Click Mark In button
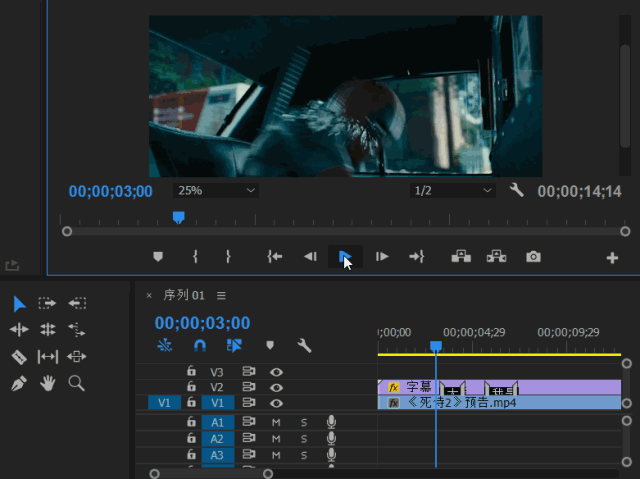The image size is (640, 479). click(x=196, y=257)
